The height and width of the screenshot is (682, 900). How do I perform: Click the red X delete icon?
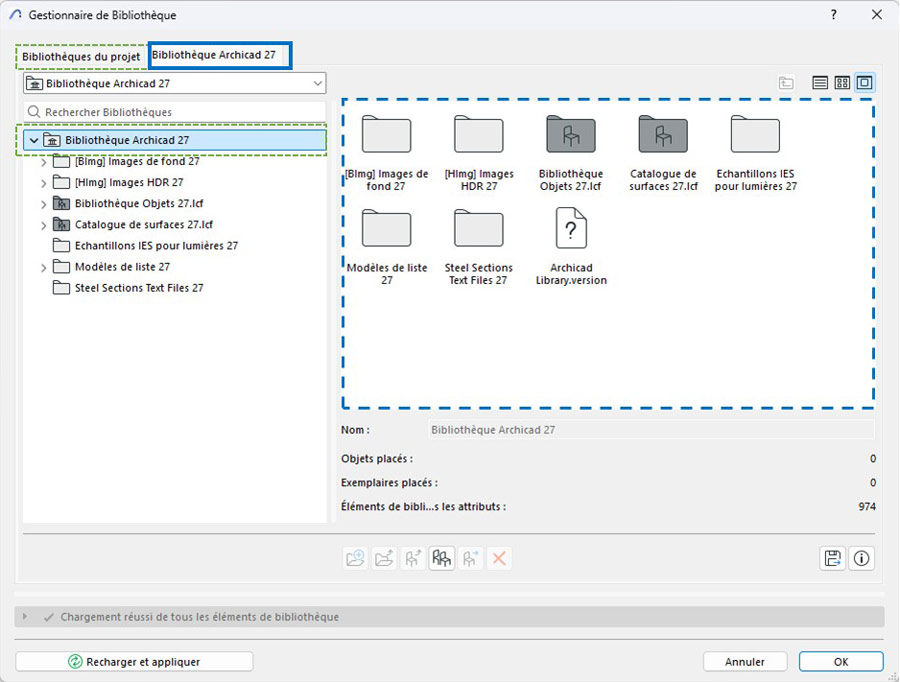(499, 558)
